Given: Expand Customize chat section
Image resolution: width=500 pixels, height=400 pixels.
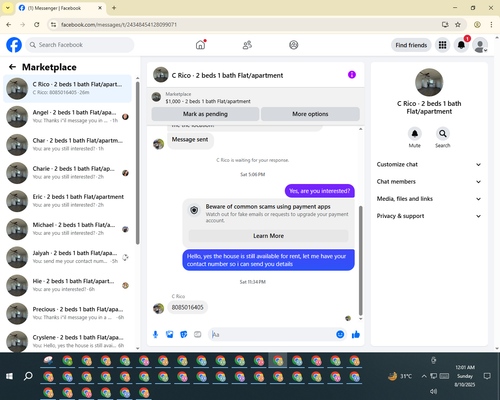Looking at the screenshot, I should point(429,164).
